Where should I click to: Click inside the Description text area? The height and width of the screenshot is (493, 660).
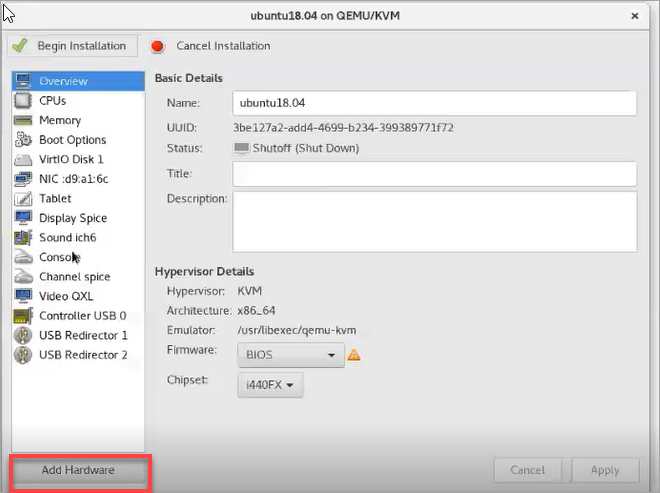(x=434, y=221)
